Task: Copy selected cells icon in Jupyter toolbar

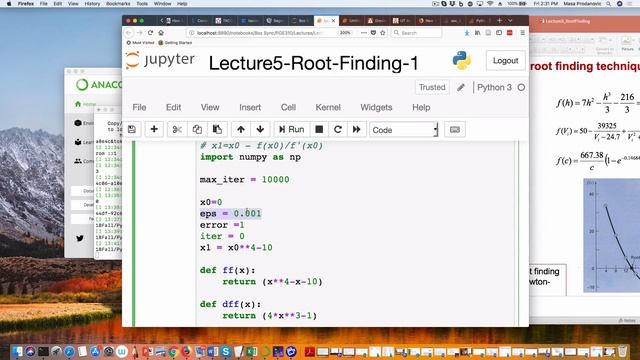Action: 197,129
